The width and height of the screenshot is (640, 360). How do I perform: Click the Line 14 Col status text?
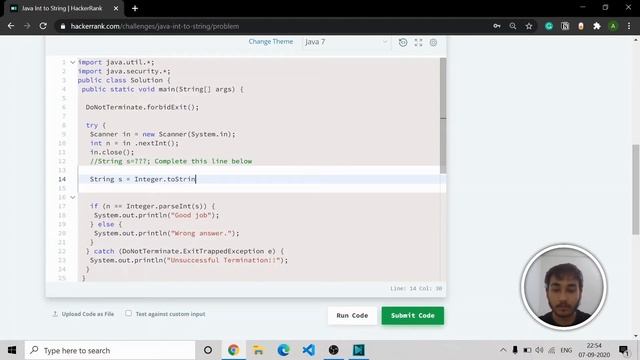point(416,288)
